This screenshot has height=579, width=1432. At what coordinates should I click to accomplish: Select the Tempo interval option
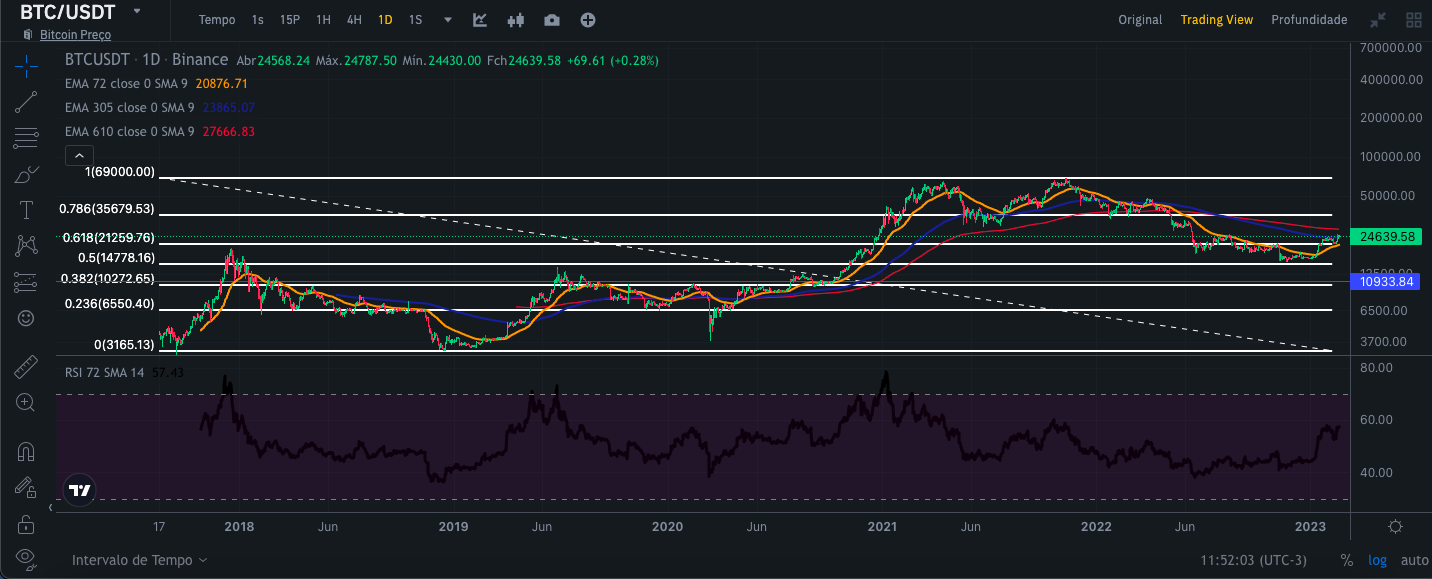pos(217,20)
